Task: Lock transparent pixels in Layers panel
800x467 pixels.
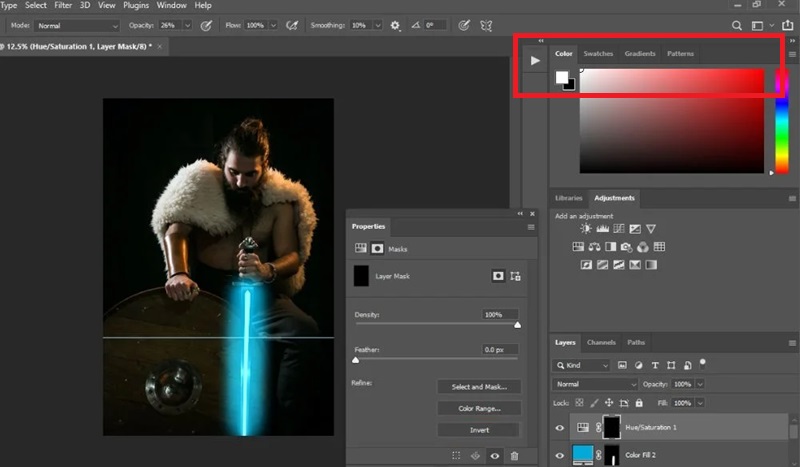Action: point(579,403)
